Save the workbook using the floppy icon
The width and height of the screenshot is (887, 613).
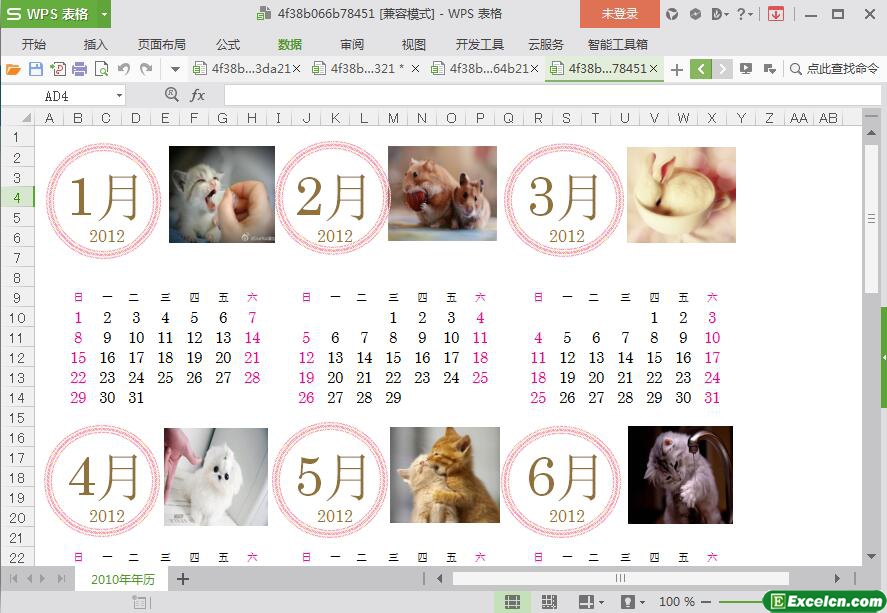pos(36,69)
